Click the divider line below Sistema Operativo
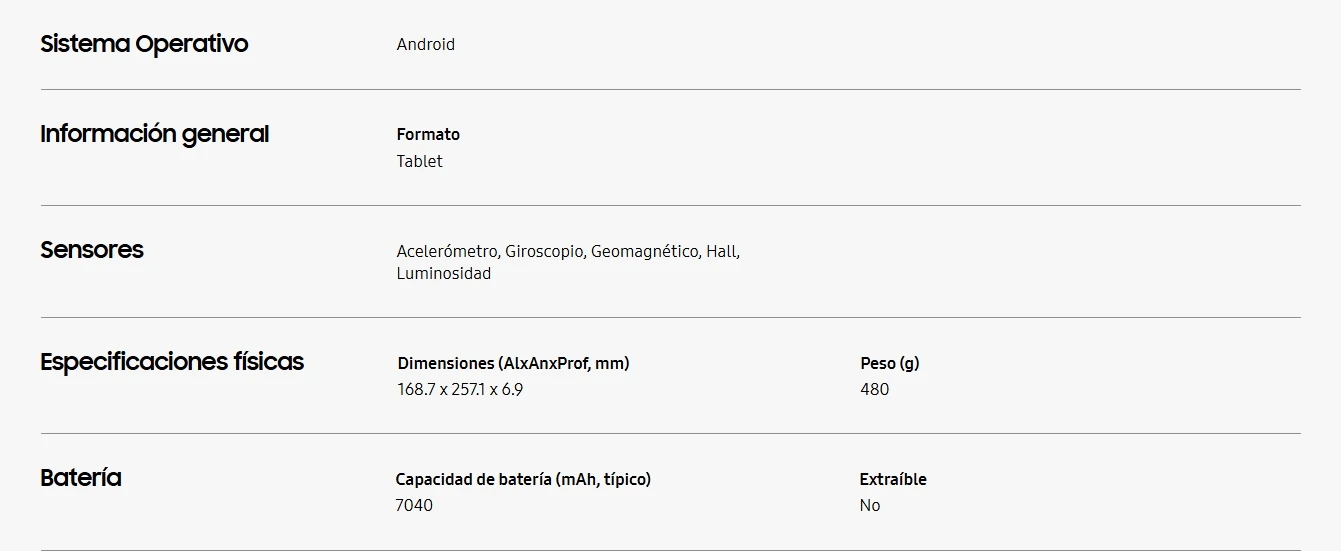This screenshot has width=1341, height=551. tap(670, 89)
